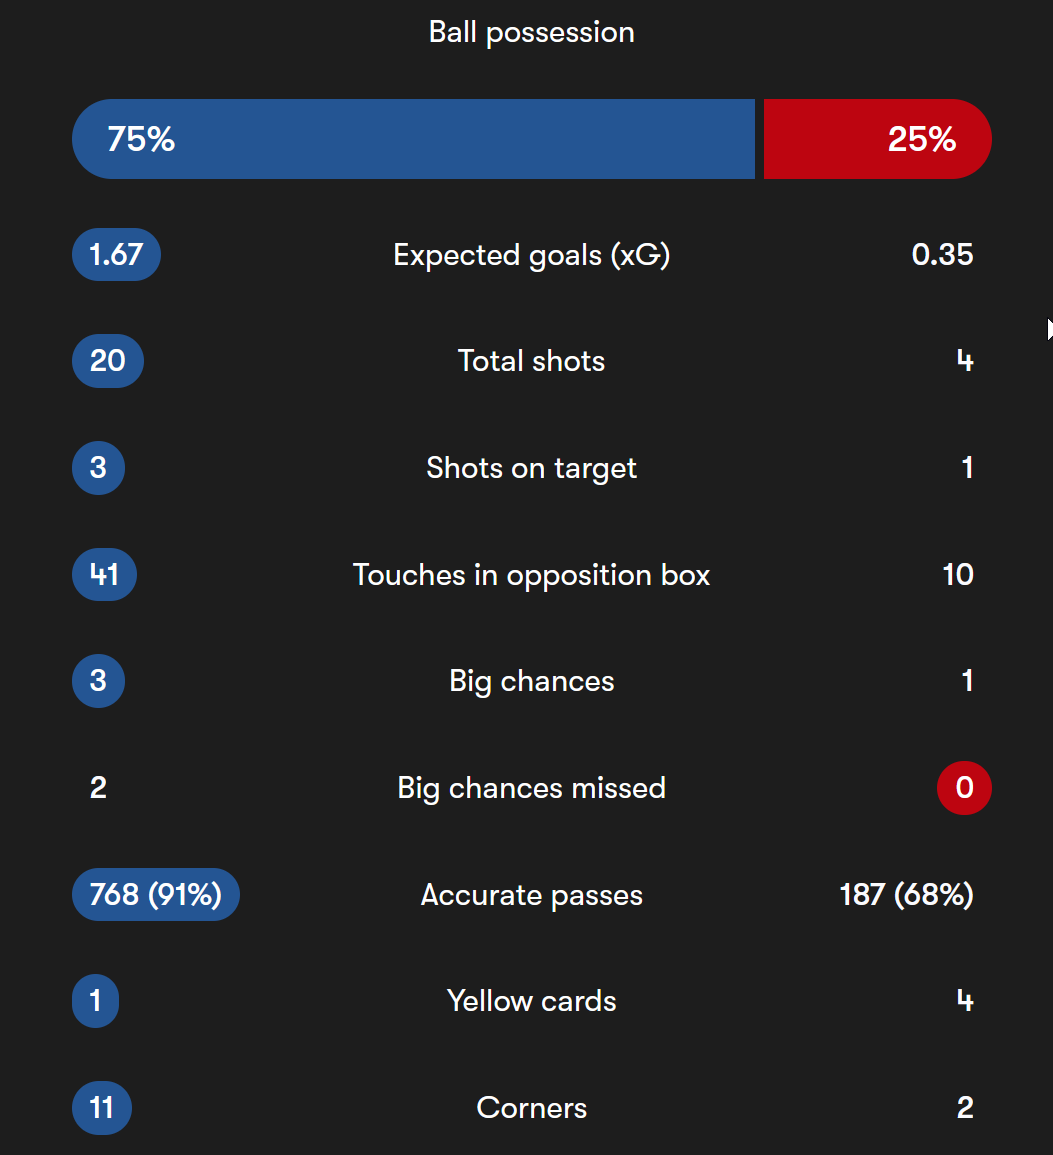The height and width of the screenshot is (1155, 1053).
Task: Click the Ball possession heading
Action: [532, 32]
